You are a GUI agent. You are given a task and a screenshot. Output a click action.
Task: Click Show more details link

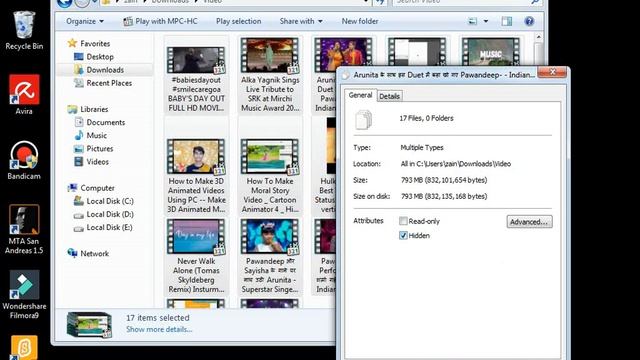pyautogui.click(x=159, y=329)
